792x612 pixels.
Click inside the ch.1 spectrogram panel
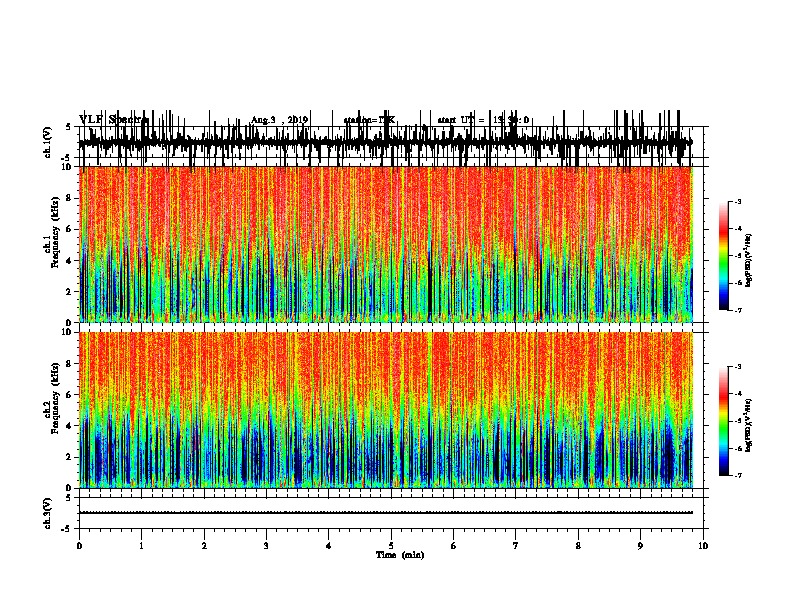pos(385,244)
